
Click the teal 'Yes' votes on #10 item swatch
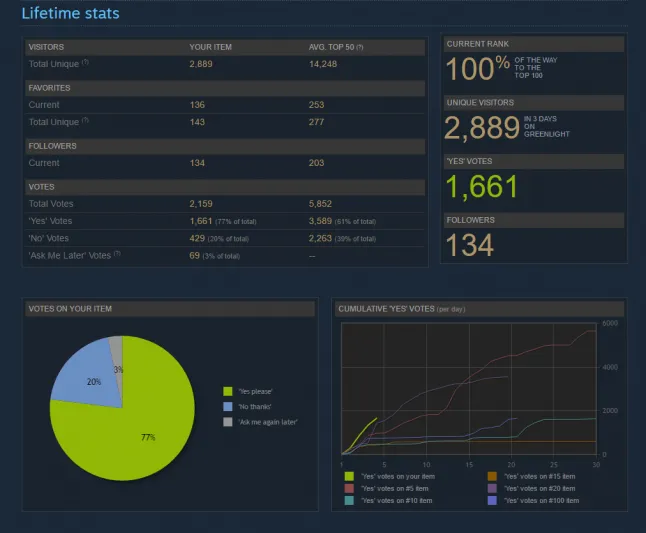[x=349, y=500]
